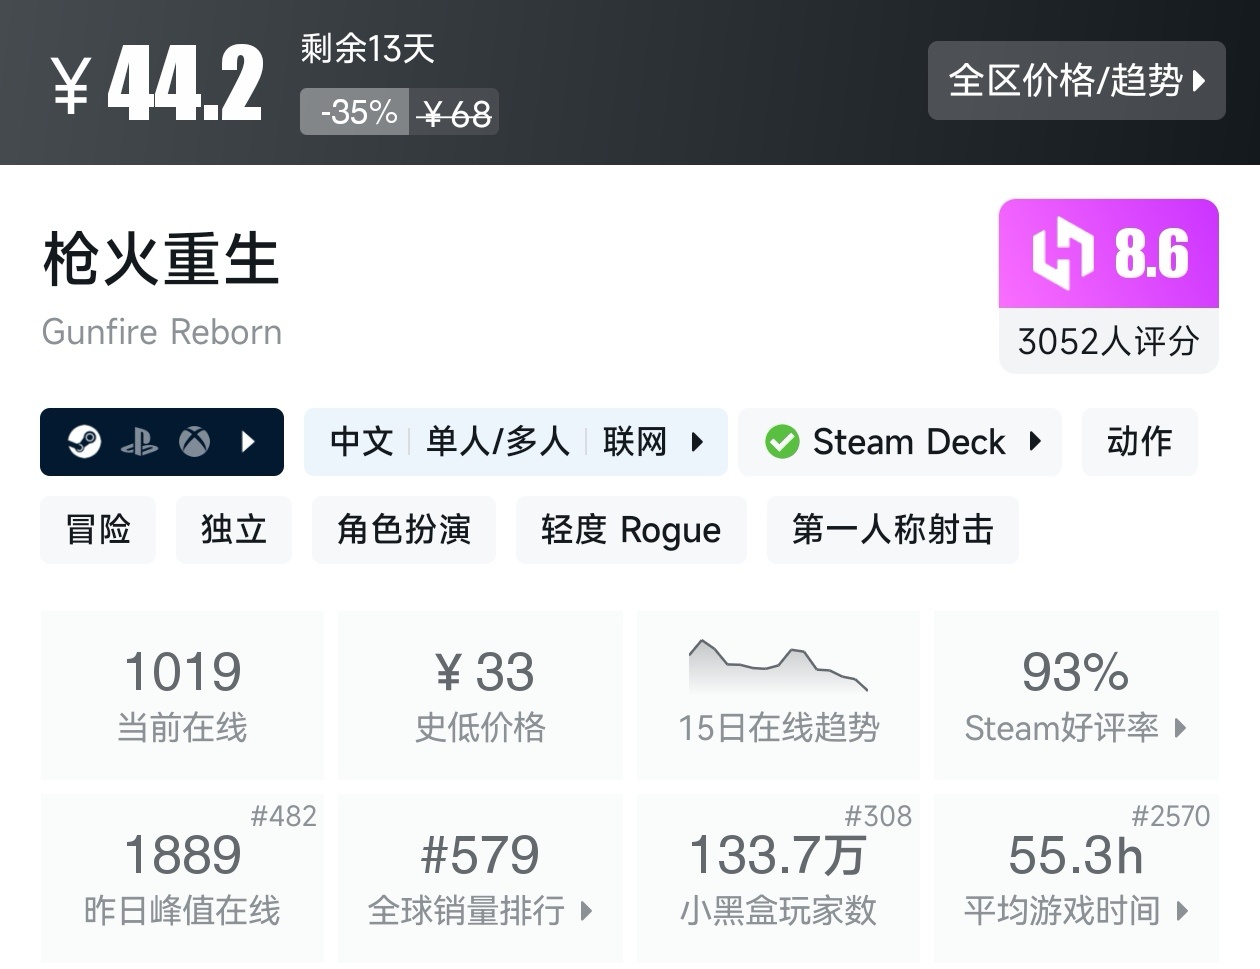Select the 轻度 Rogue tag

[x=631, y=529]
